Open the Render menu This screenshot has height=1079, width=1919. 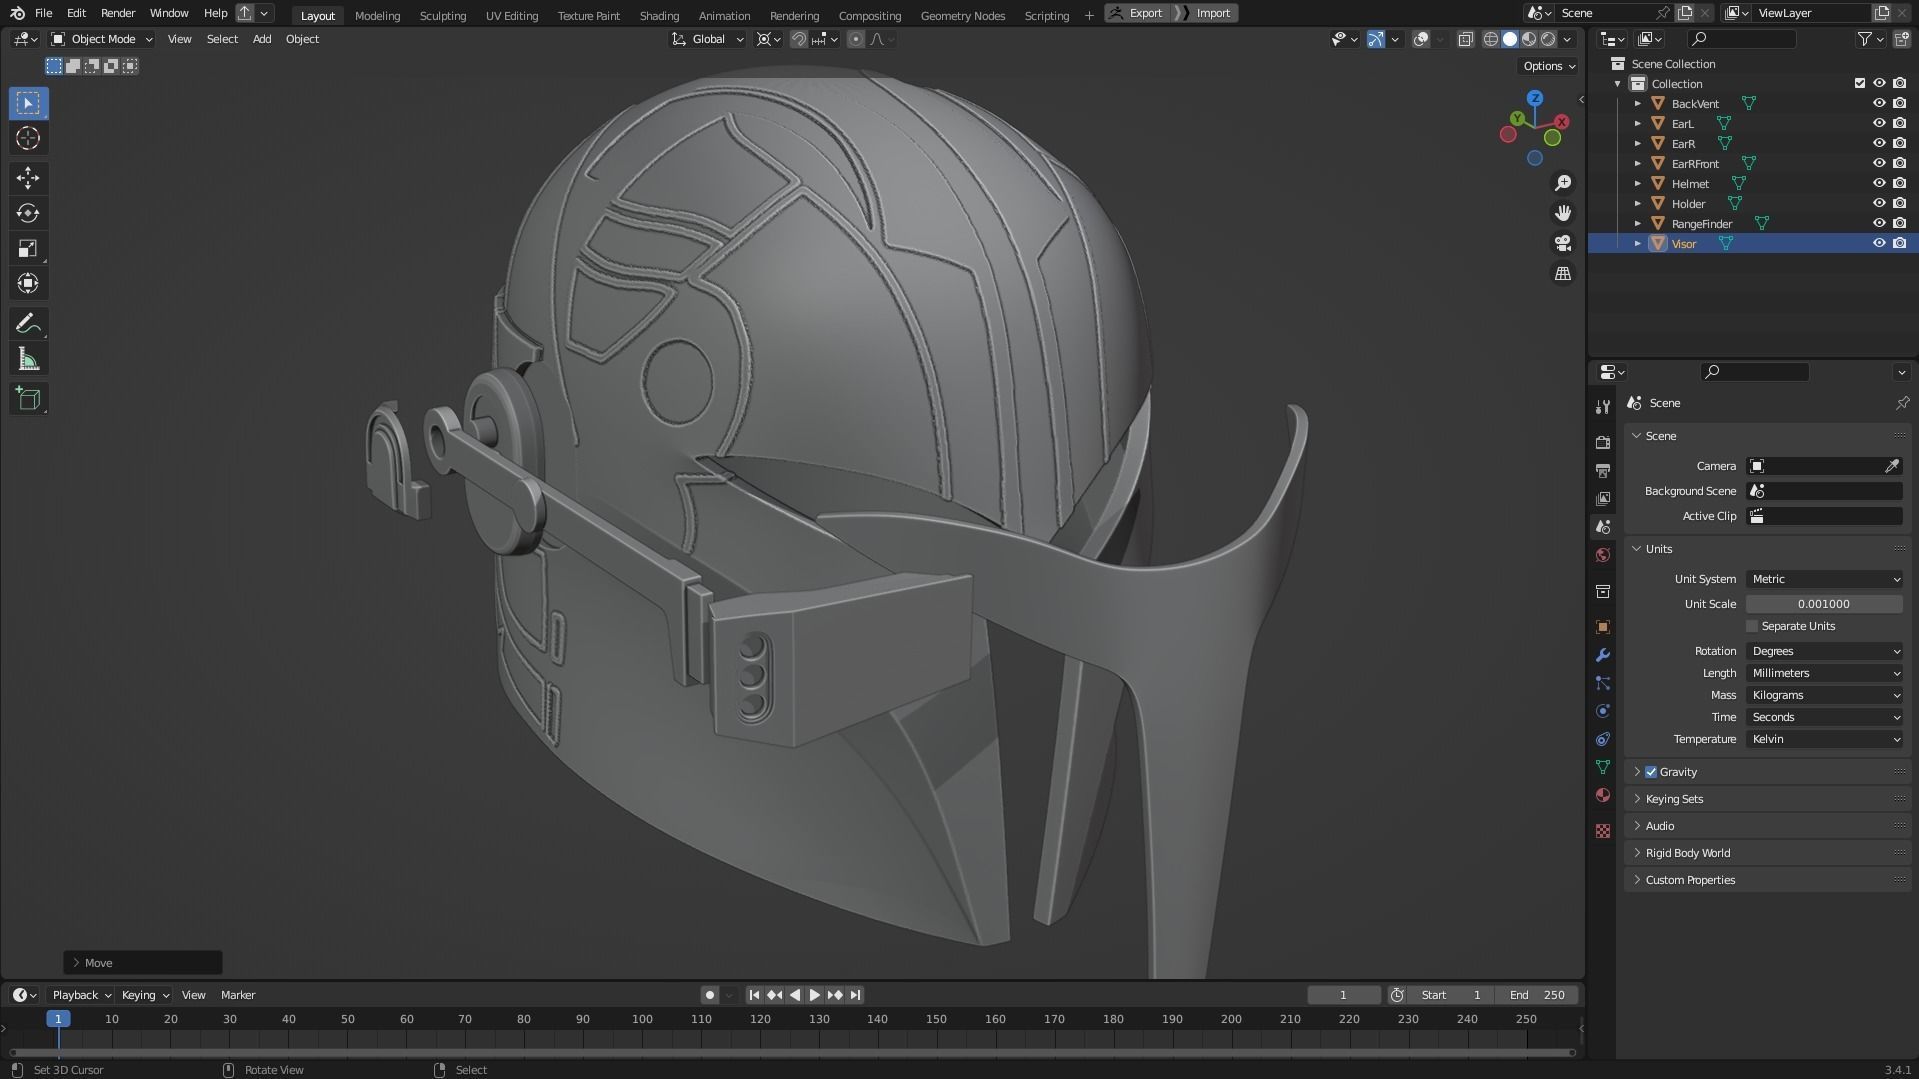coord(118,13)
